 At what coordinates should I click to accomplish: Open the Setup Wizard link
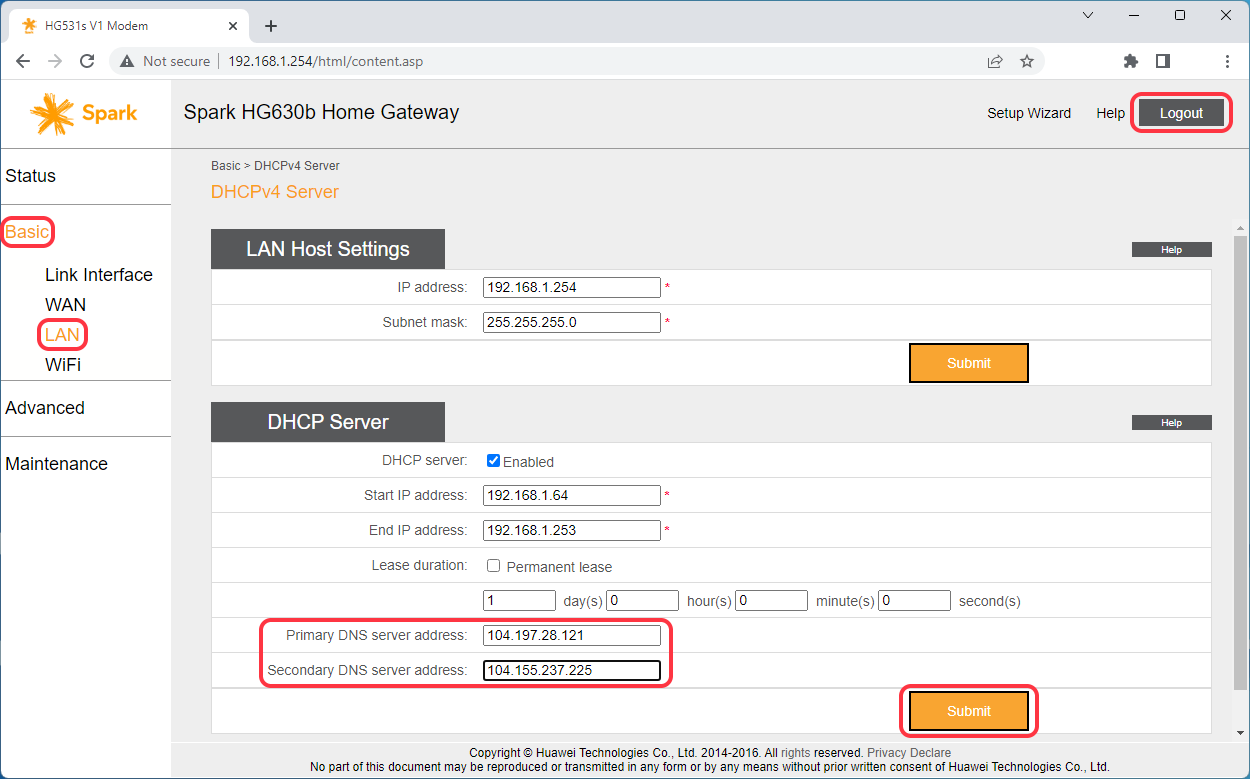1029,113
